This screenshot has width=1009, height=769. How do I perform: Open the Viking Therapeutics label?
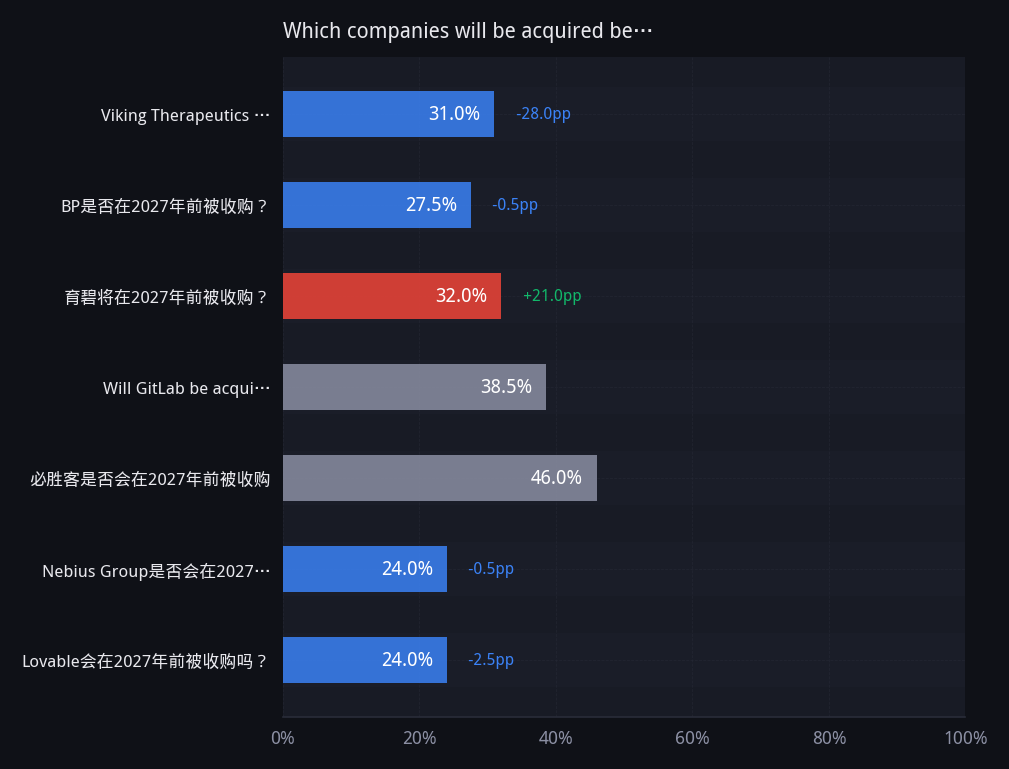click(x=185, y=115)
